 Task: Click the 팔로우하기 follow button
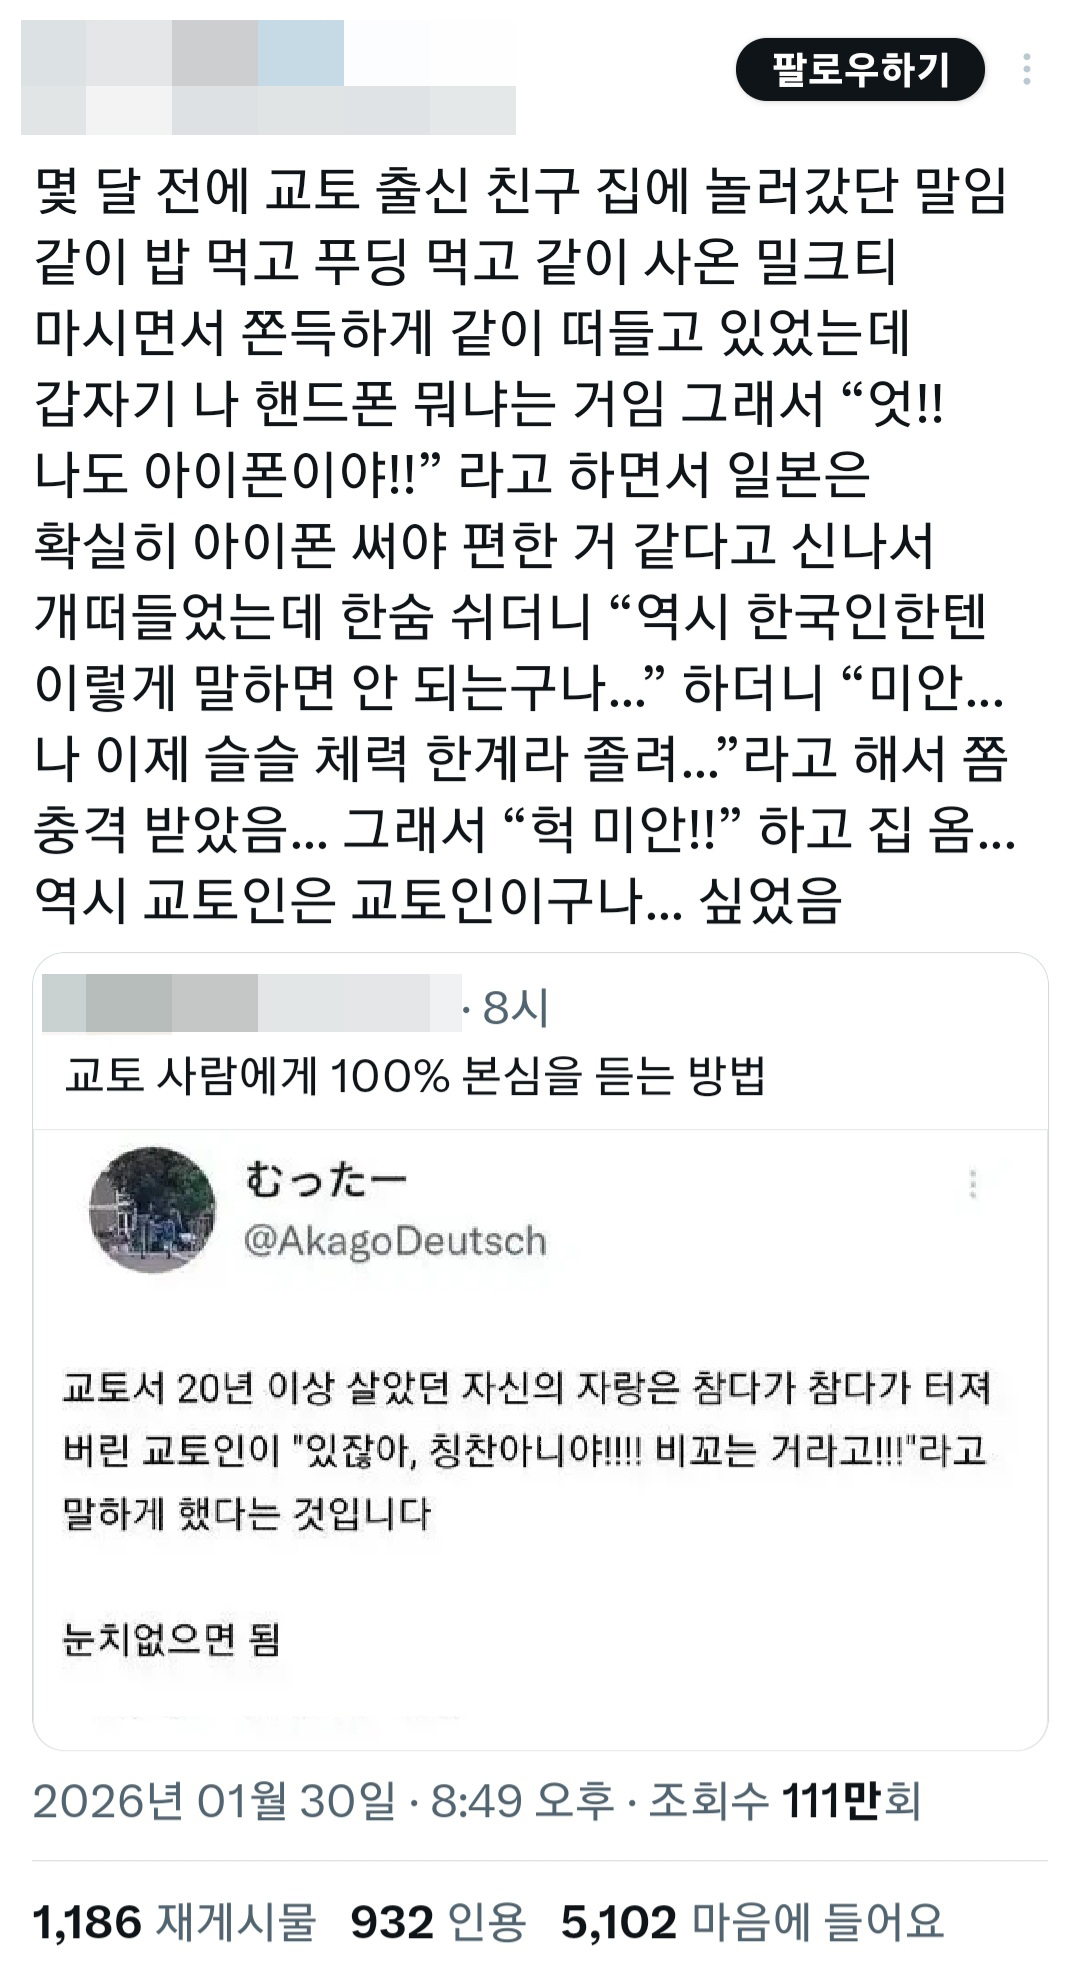[860, 70]
